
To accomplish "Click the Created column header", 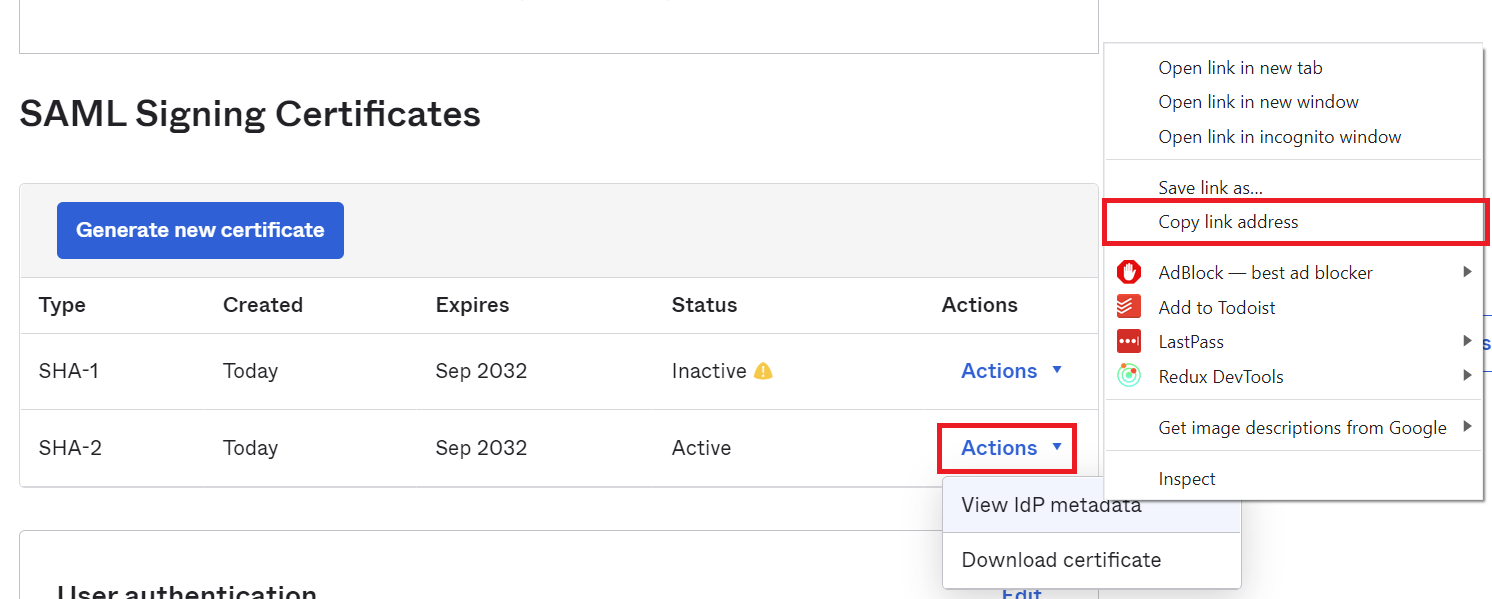I will tap(263, 305).
